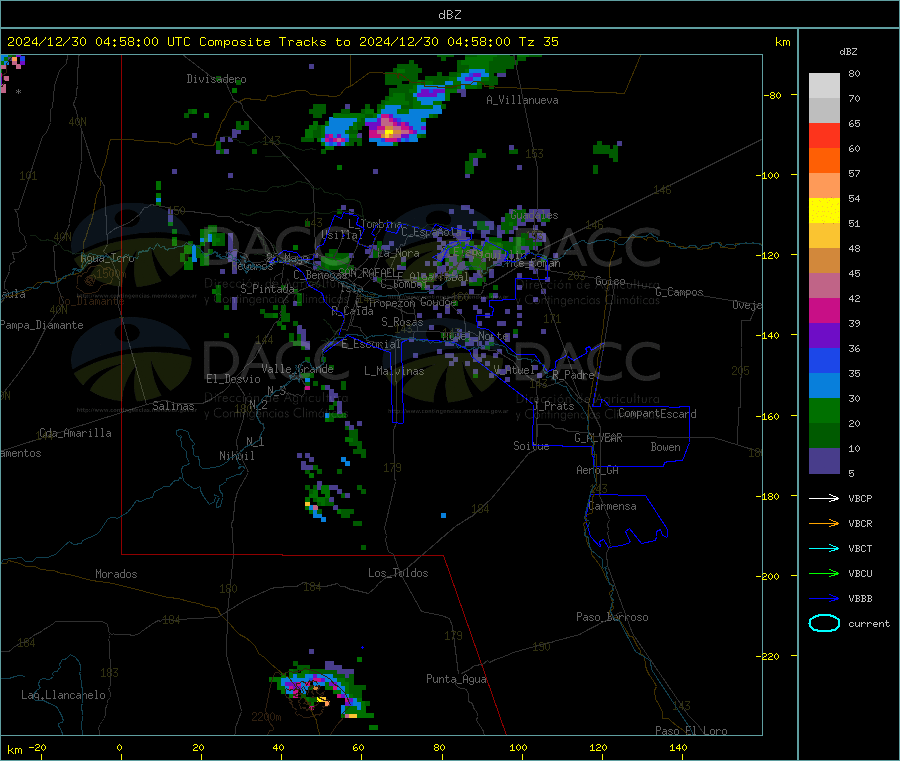Select the dark orange 57-60 dBZ swatch

[824, 161]
